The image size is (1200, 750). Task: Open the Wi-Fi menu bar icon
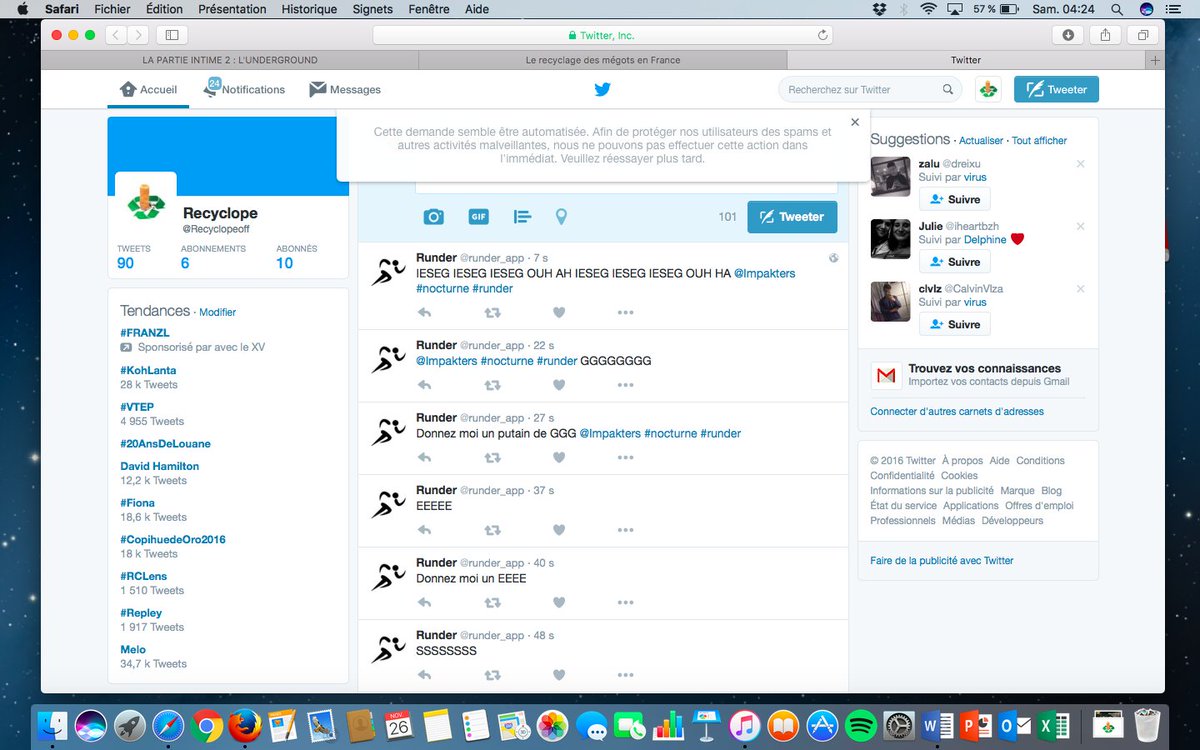click(x=929, y=9)
